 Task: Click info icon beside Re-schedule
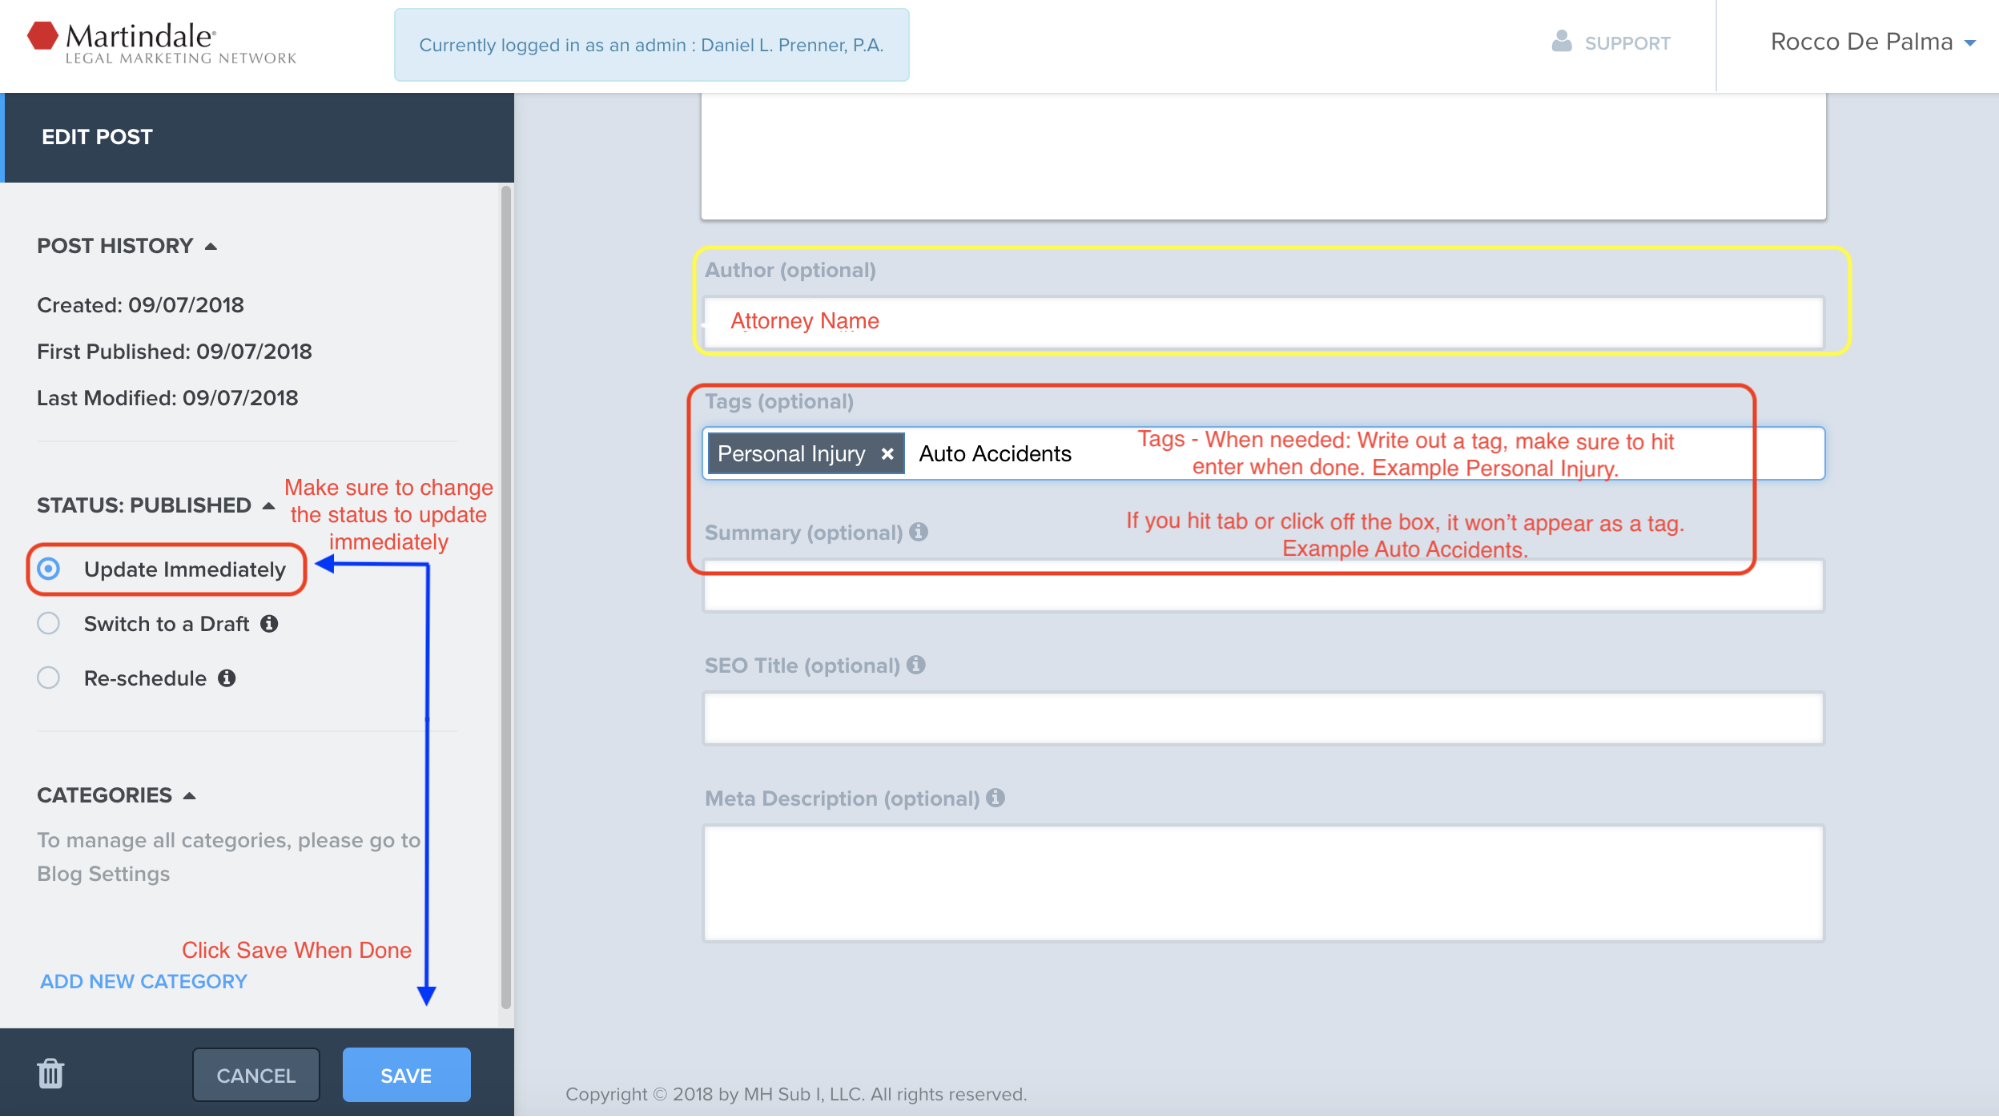(227, 678)
